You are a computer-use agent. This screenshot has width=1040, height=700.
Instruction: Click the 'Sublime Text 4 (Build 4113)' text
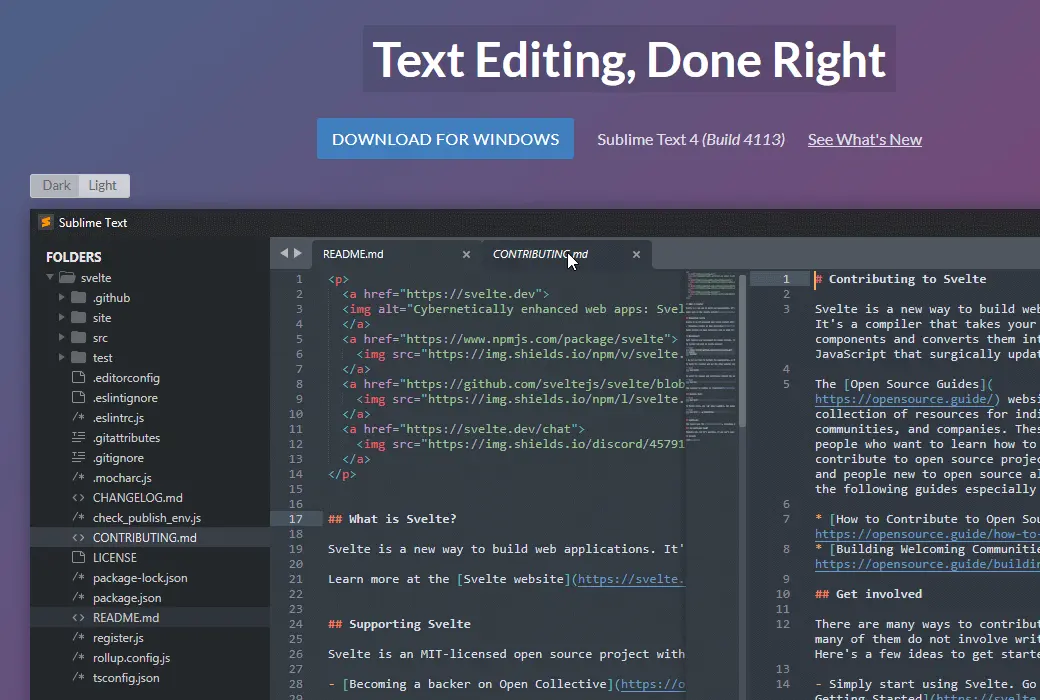coord(690,139)
